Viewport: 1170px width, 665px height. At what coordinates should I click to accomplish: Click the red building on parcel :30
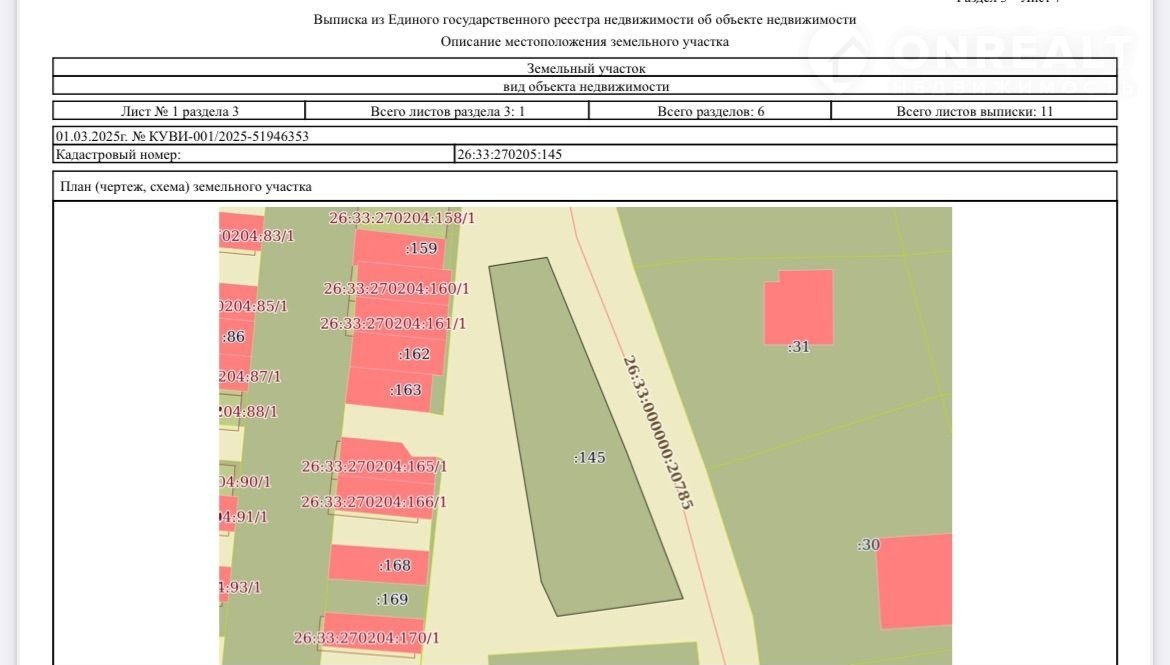(915, 581)
